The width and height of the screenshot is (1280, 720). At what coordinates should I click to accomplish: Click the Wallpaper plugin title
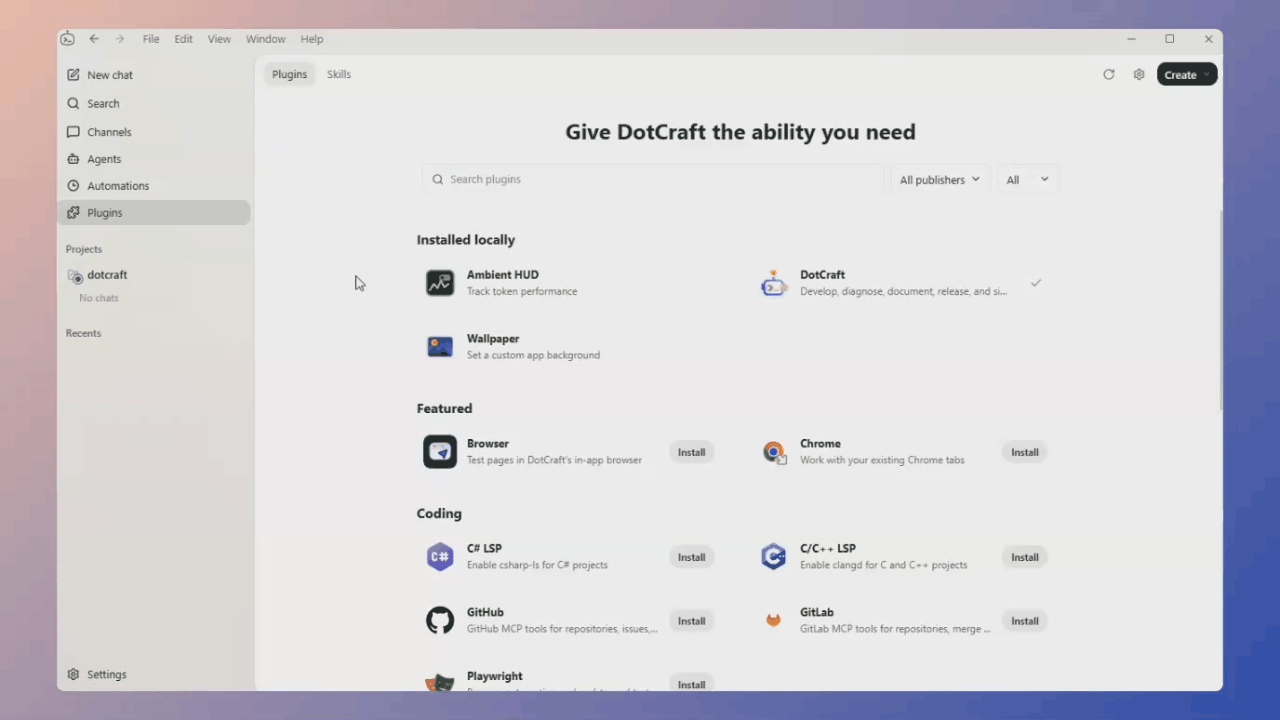493,339
